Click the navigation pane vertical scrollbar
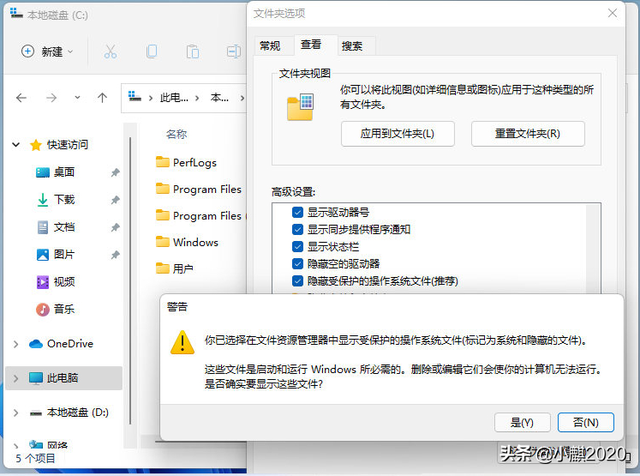640x476 pixels. [x=130, y=280]
